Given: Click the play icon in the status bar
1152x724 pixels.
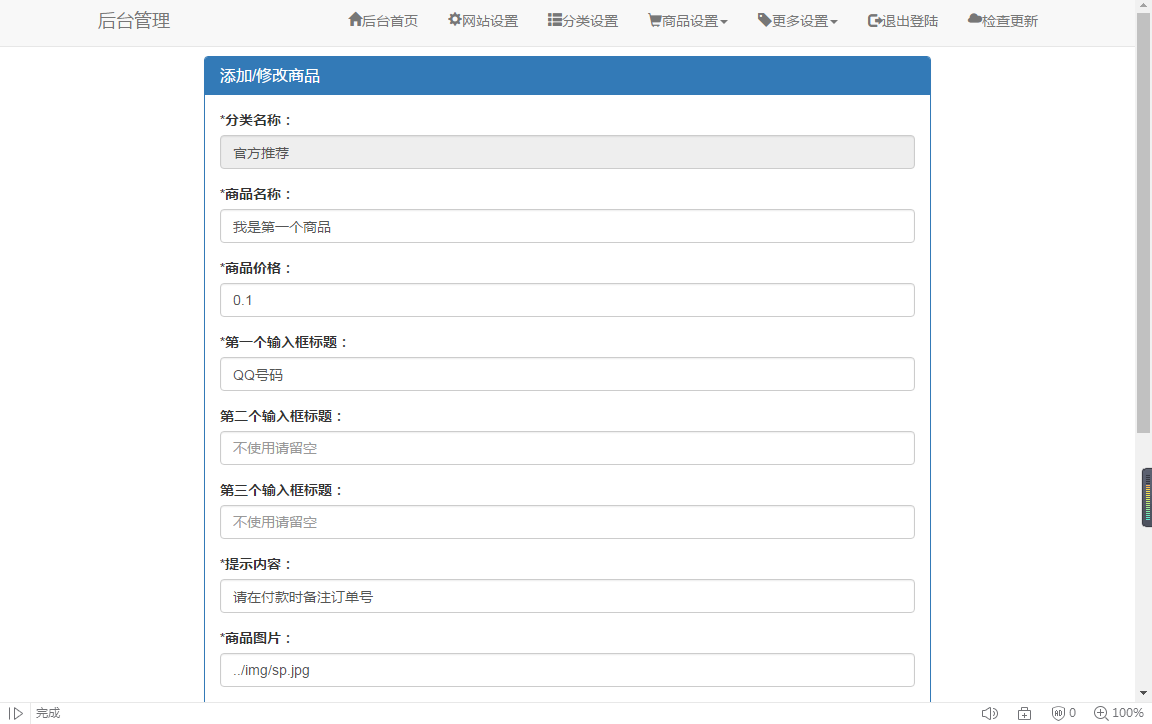Looking at the screenshot, I should [15, 713].
